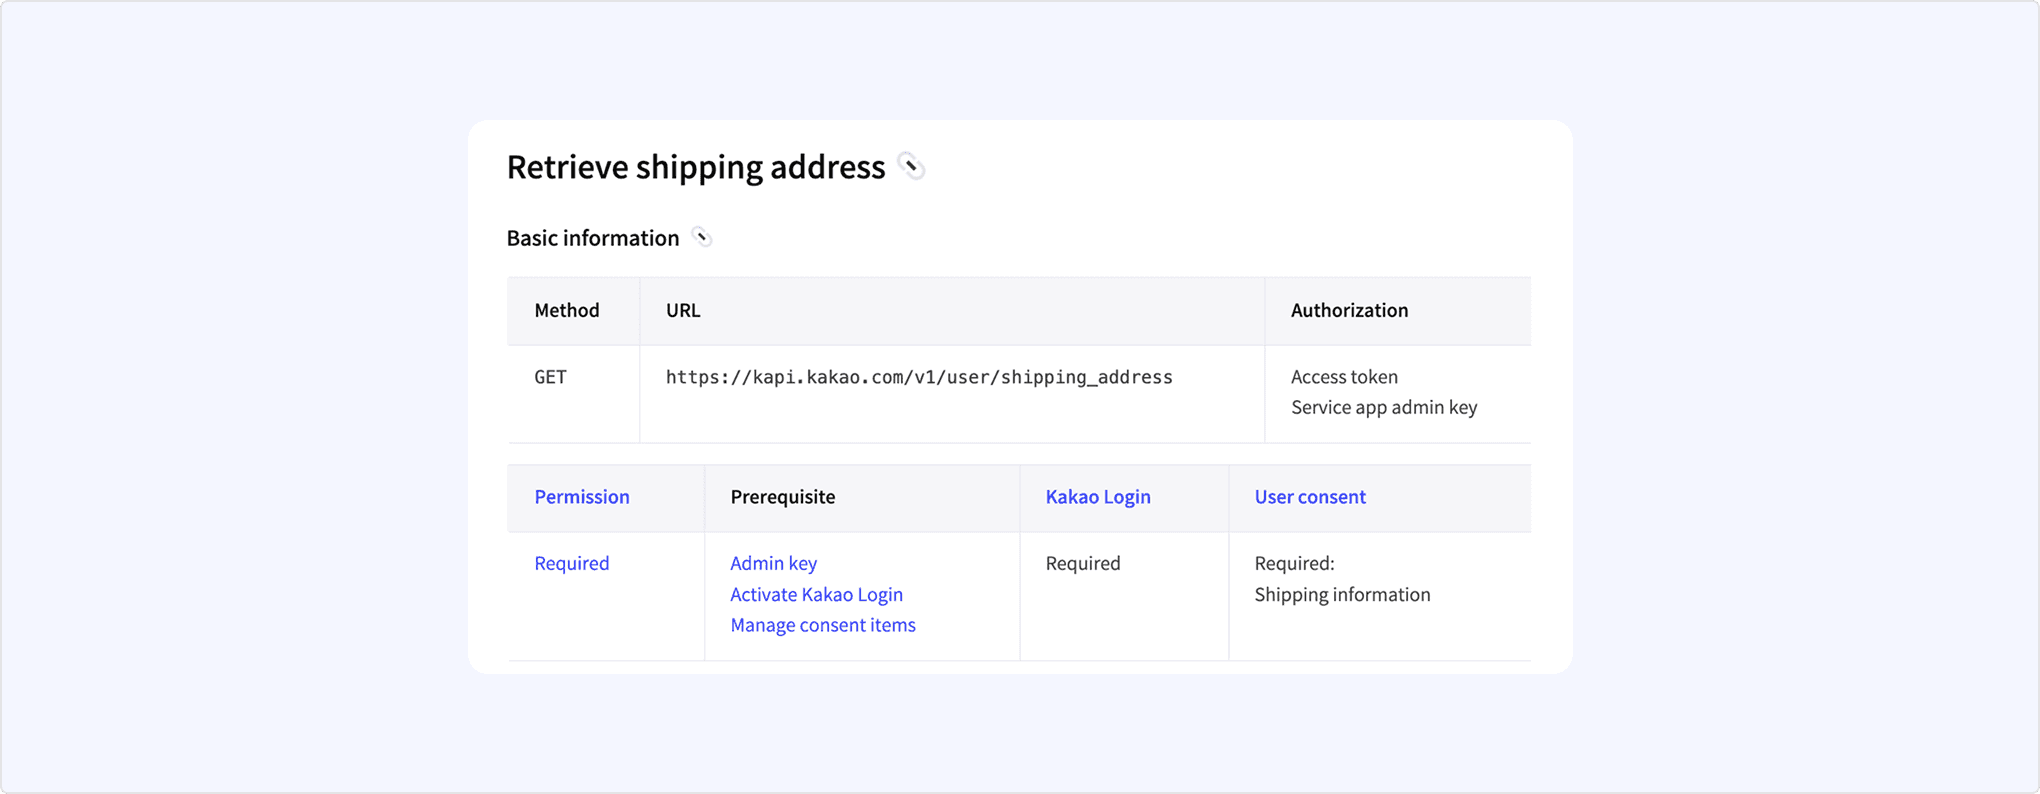Click the anchor icon beside Retrieve shipping address
The width and height of the screenshot is (2040, 794).
pos(910,166)
